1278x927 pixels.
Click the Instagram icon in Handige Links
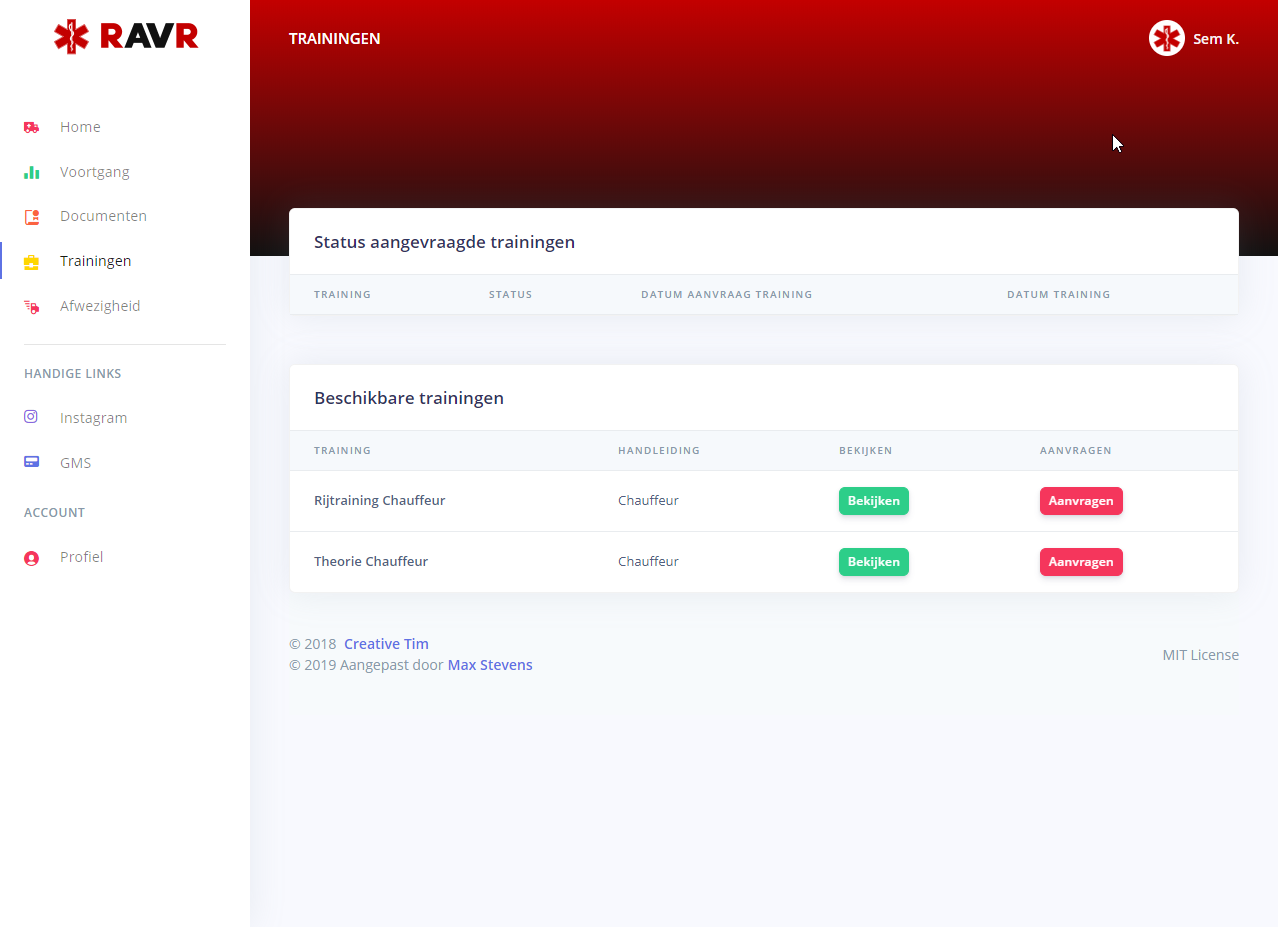pos(31,417)
